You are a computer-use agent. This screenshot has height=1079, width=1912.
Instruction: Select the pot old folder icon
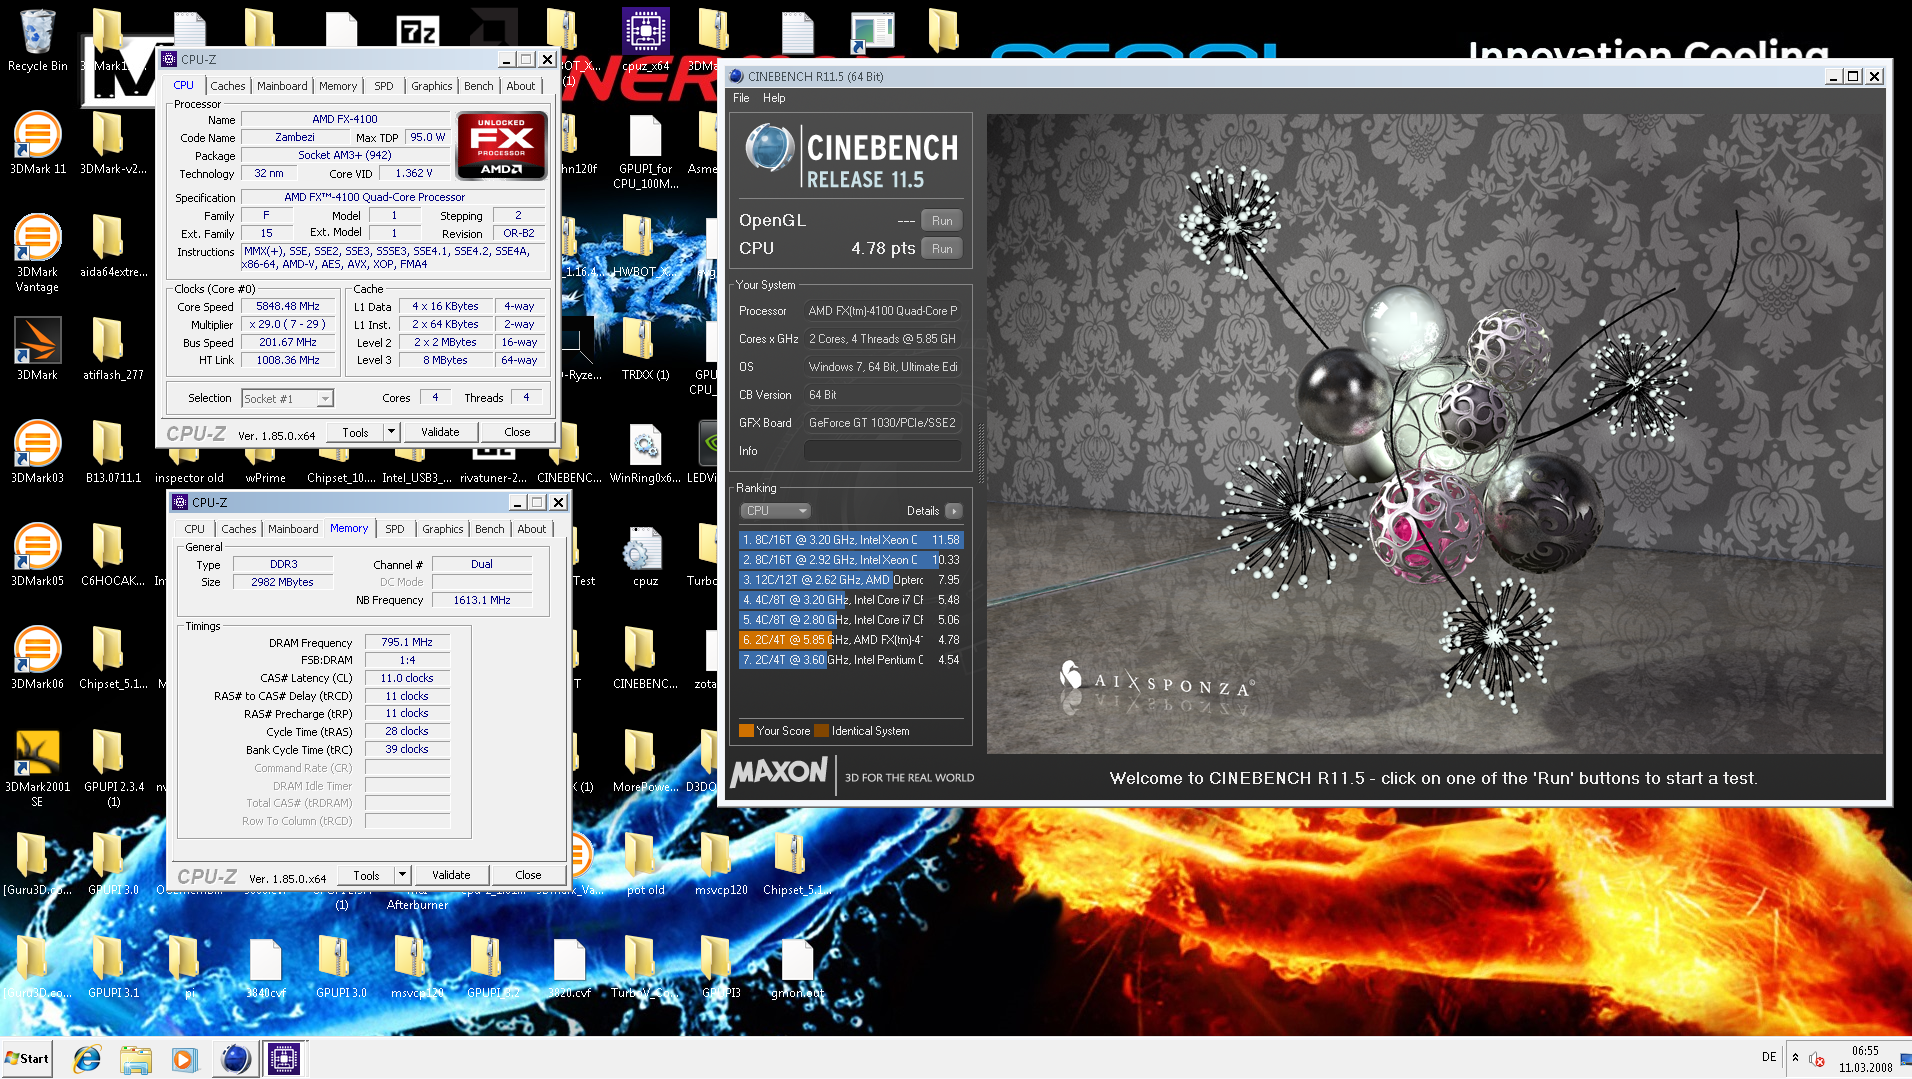click(x=645, y=863)
